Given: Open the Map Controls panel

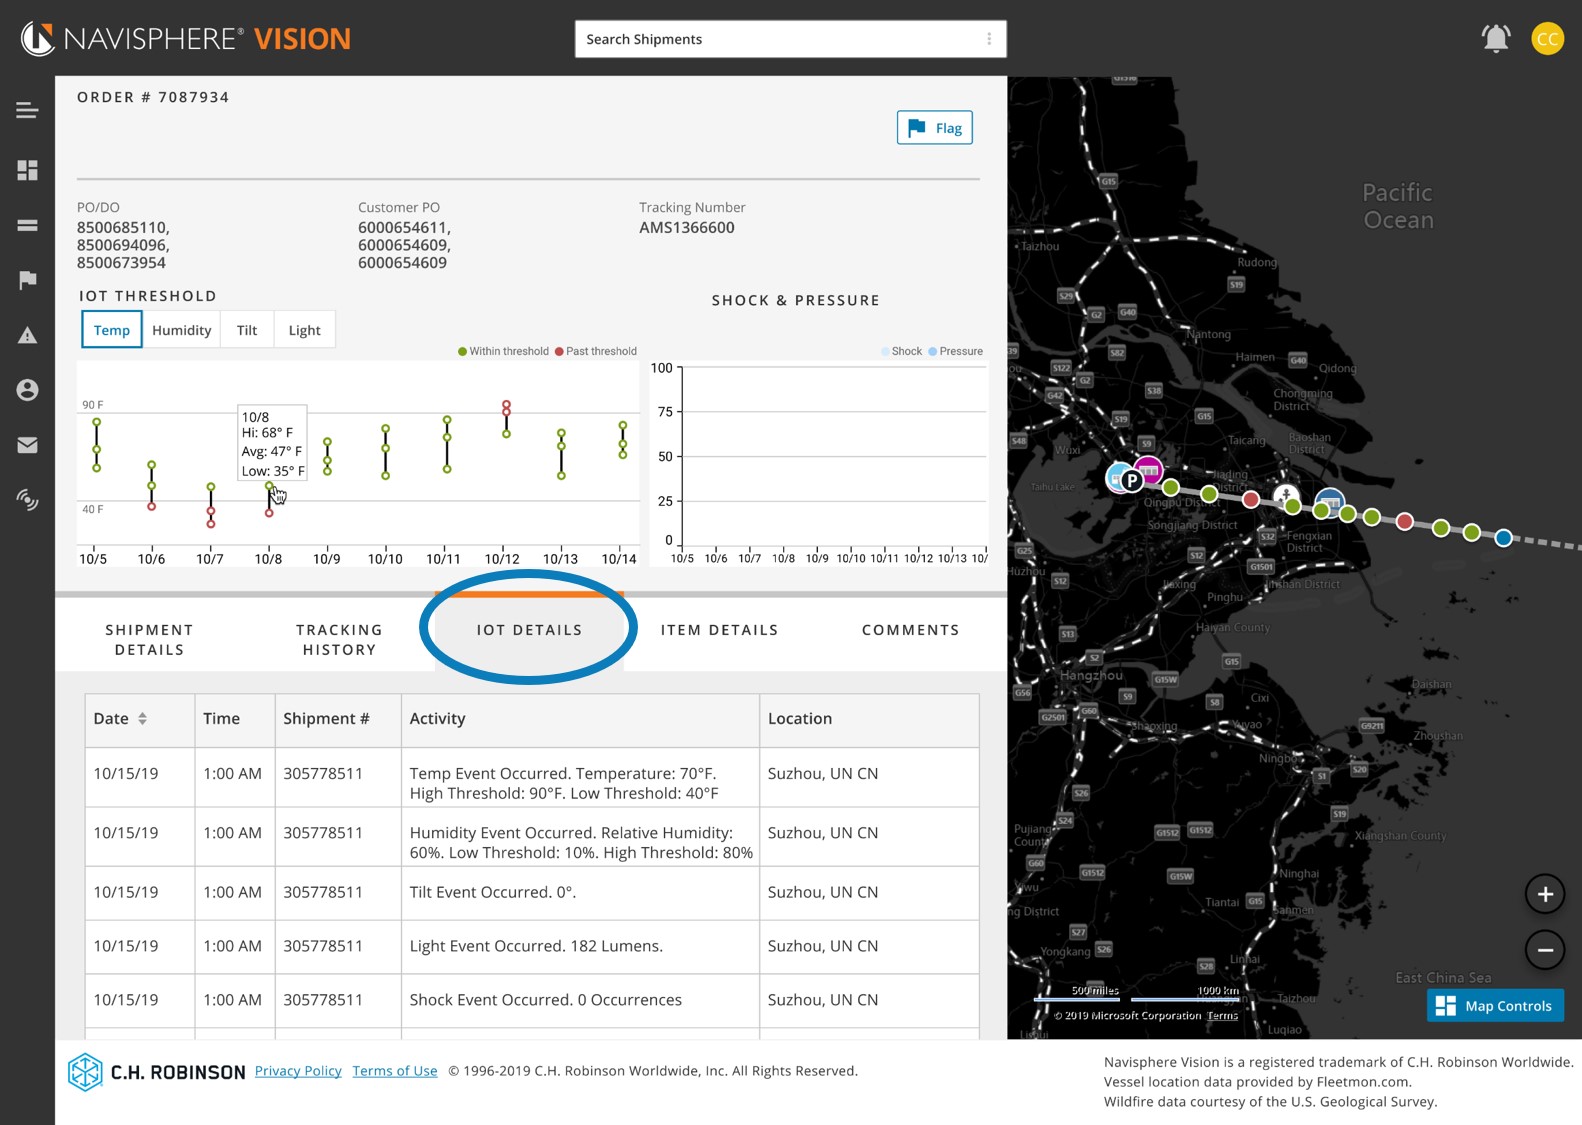Looking at the screenshot, I should click(x=1494, y=1006).
